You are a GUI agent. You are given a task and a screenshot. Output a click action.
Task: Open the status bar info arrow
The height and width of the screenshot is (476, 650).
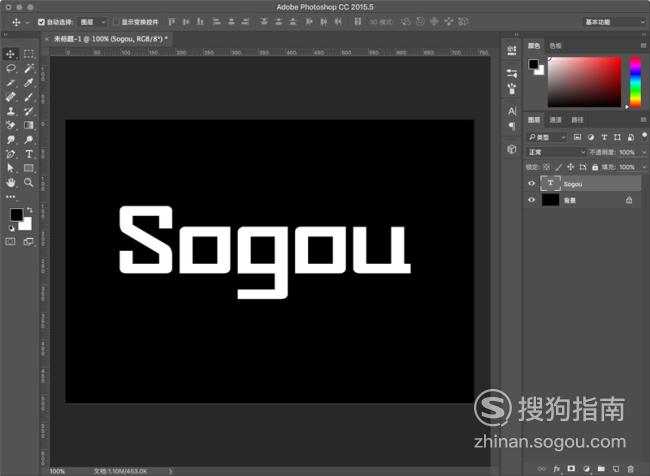pos(170,471)
